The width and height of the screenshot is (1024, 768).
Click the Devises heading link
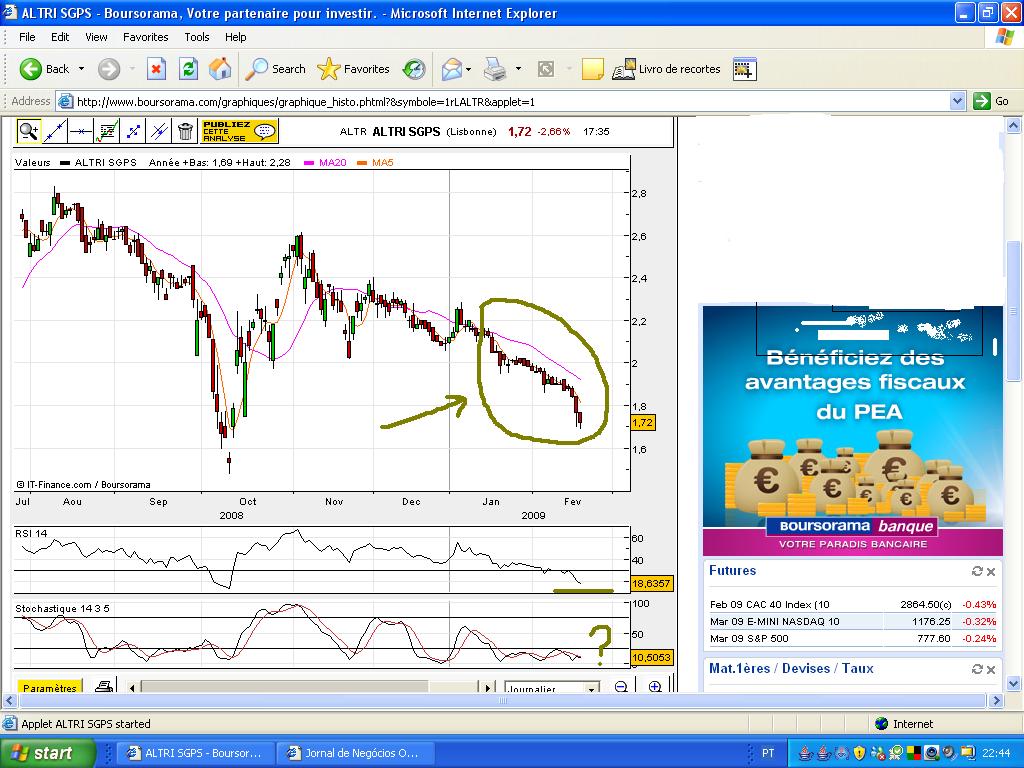coord(806,668)
